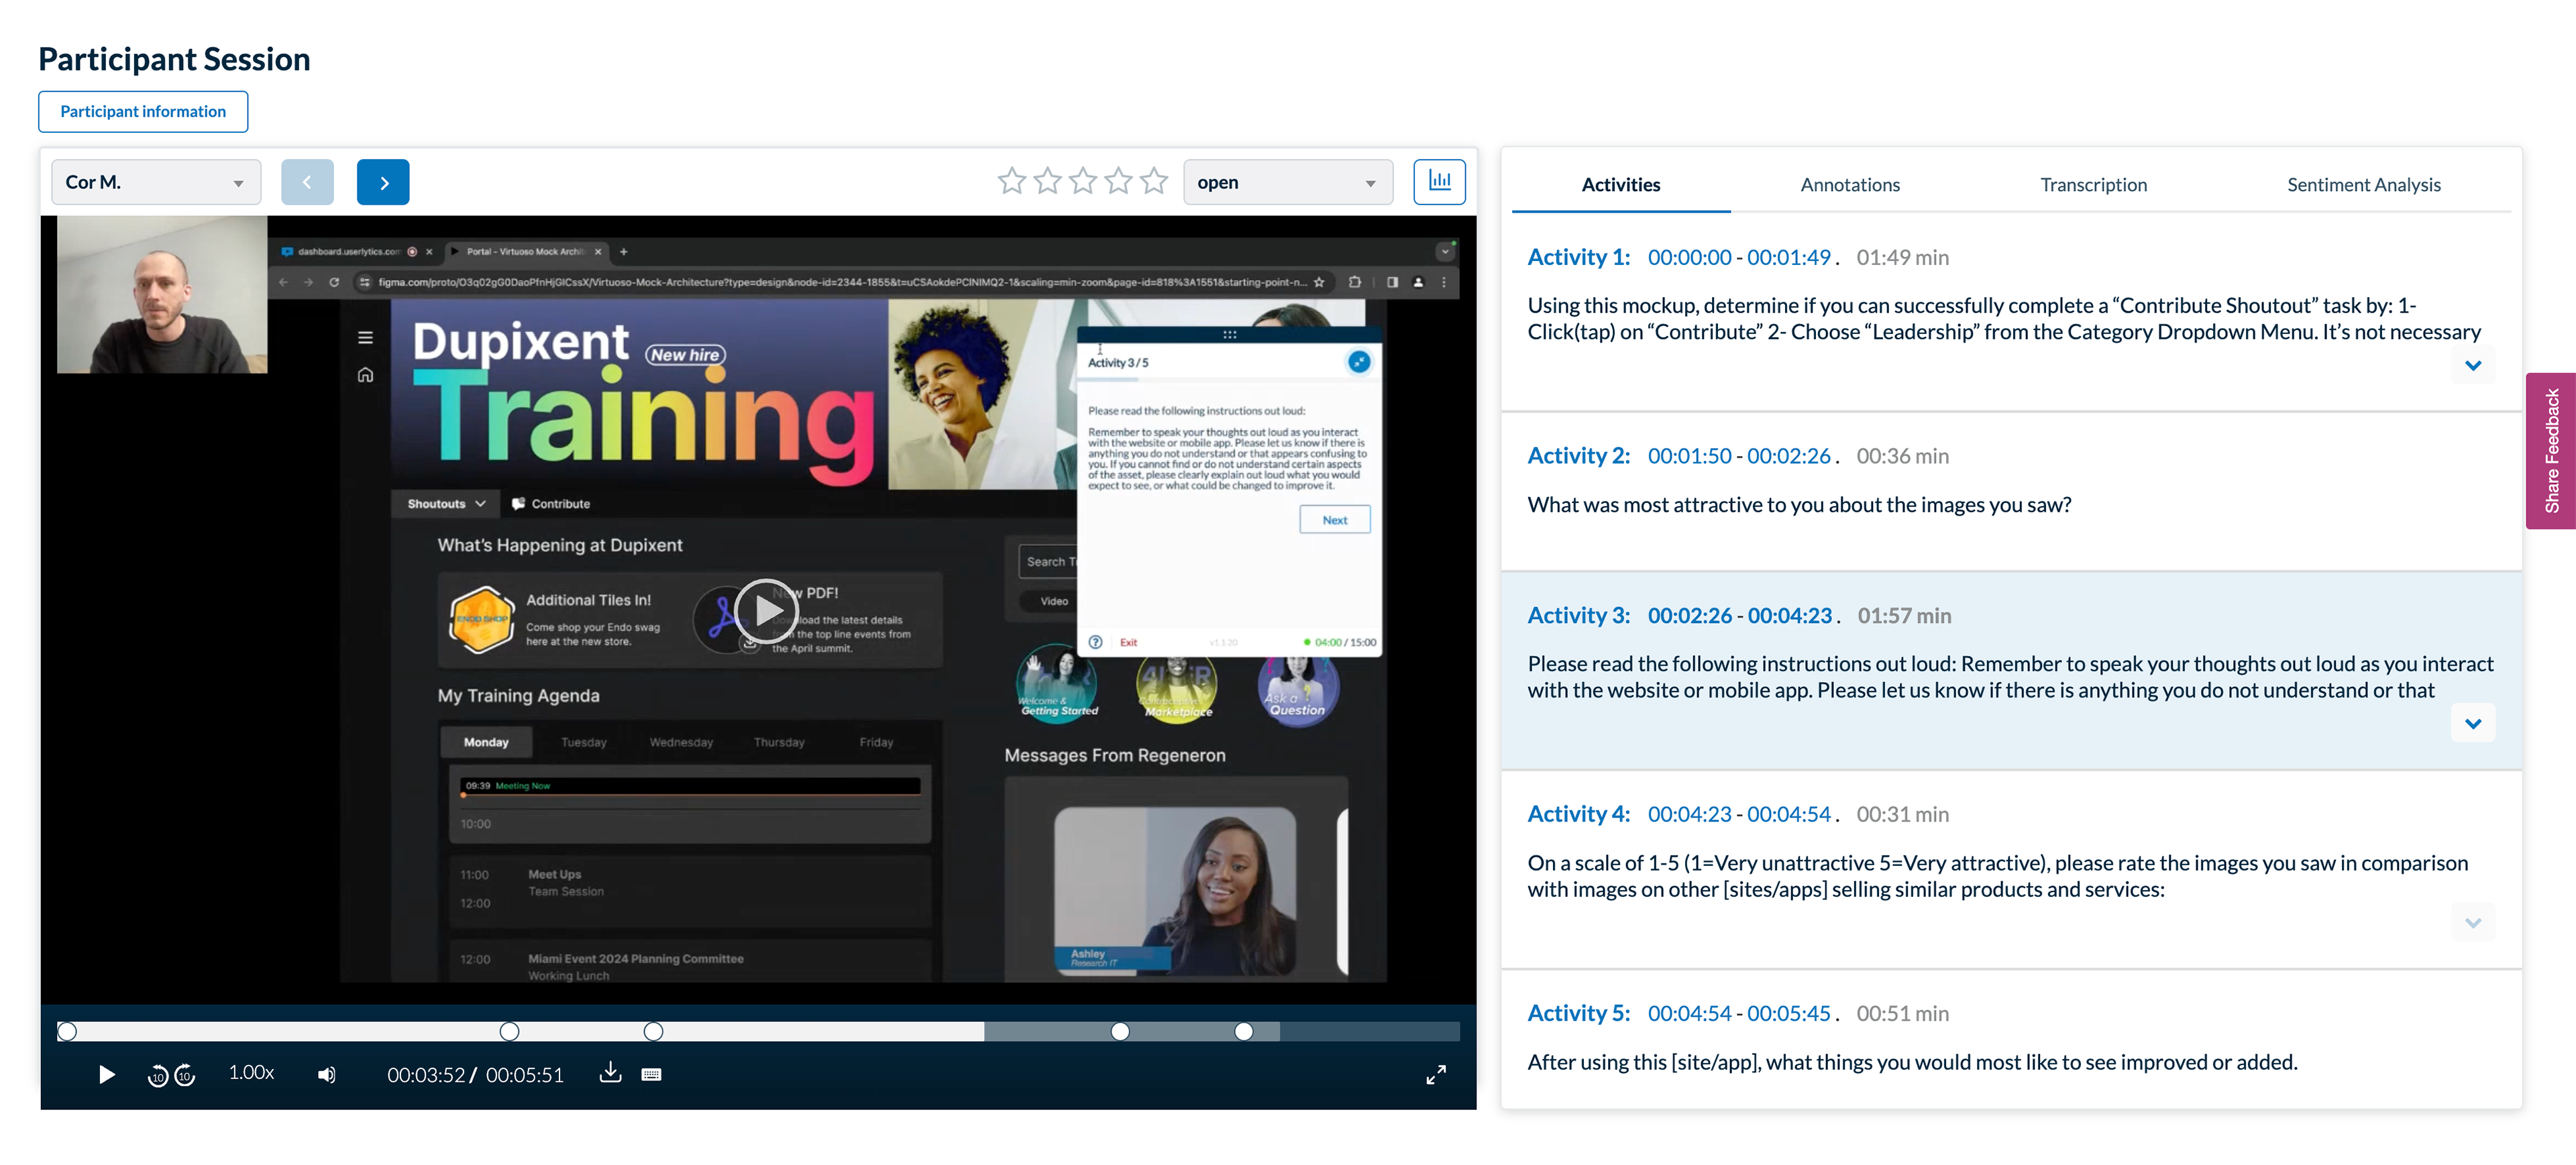Enter fullscreen video mode

coord(1436,1075)
